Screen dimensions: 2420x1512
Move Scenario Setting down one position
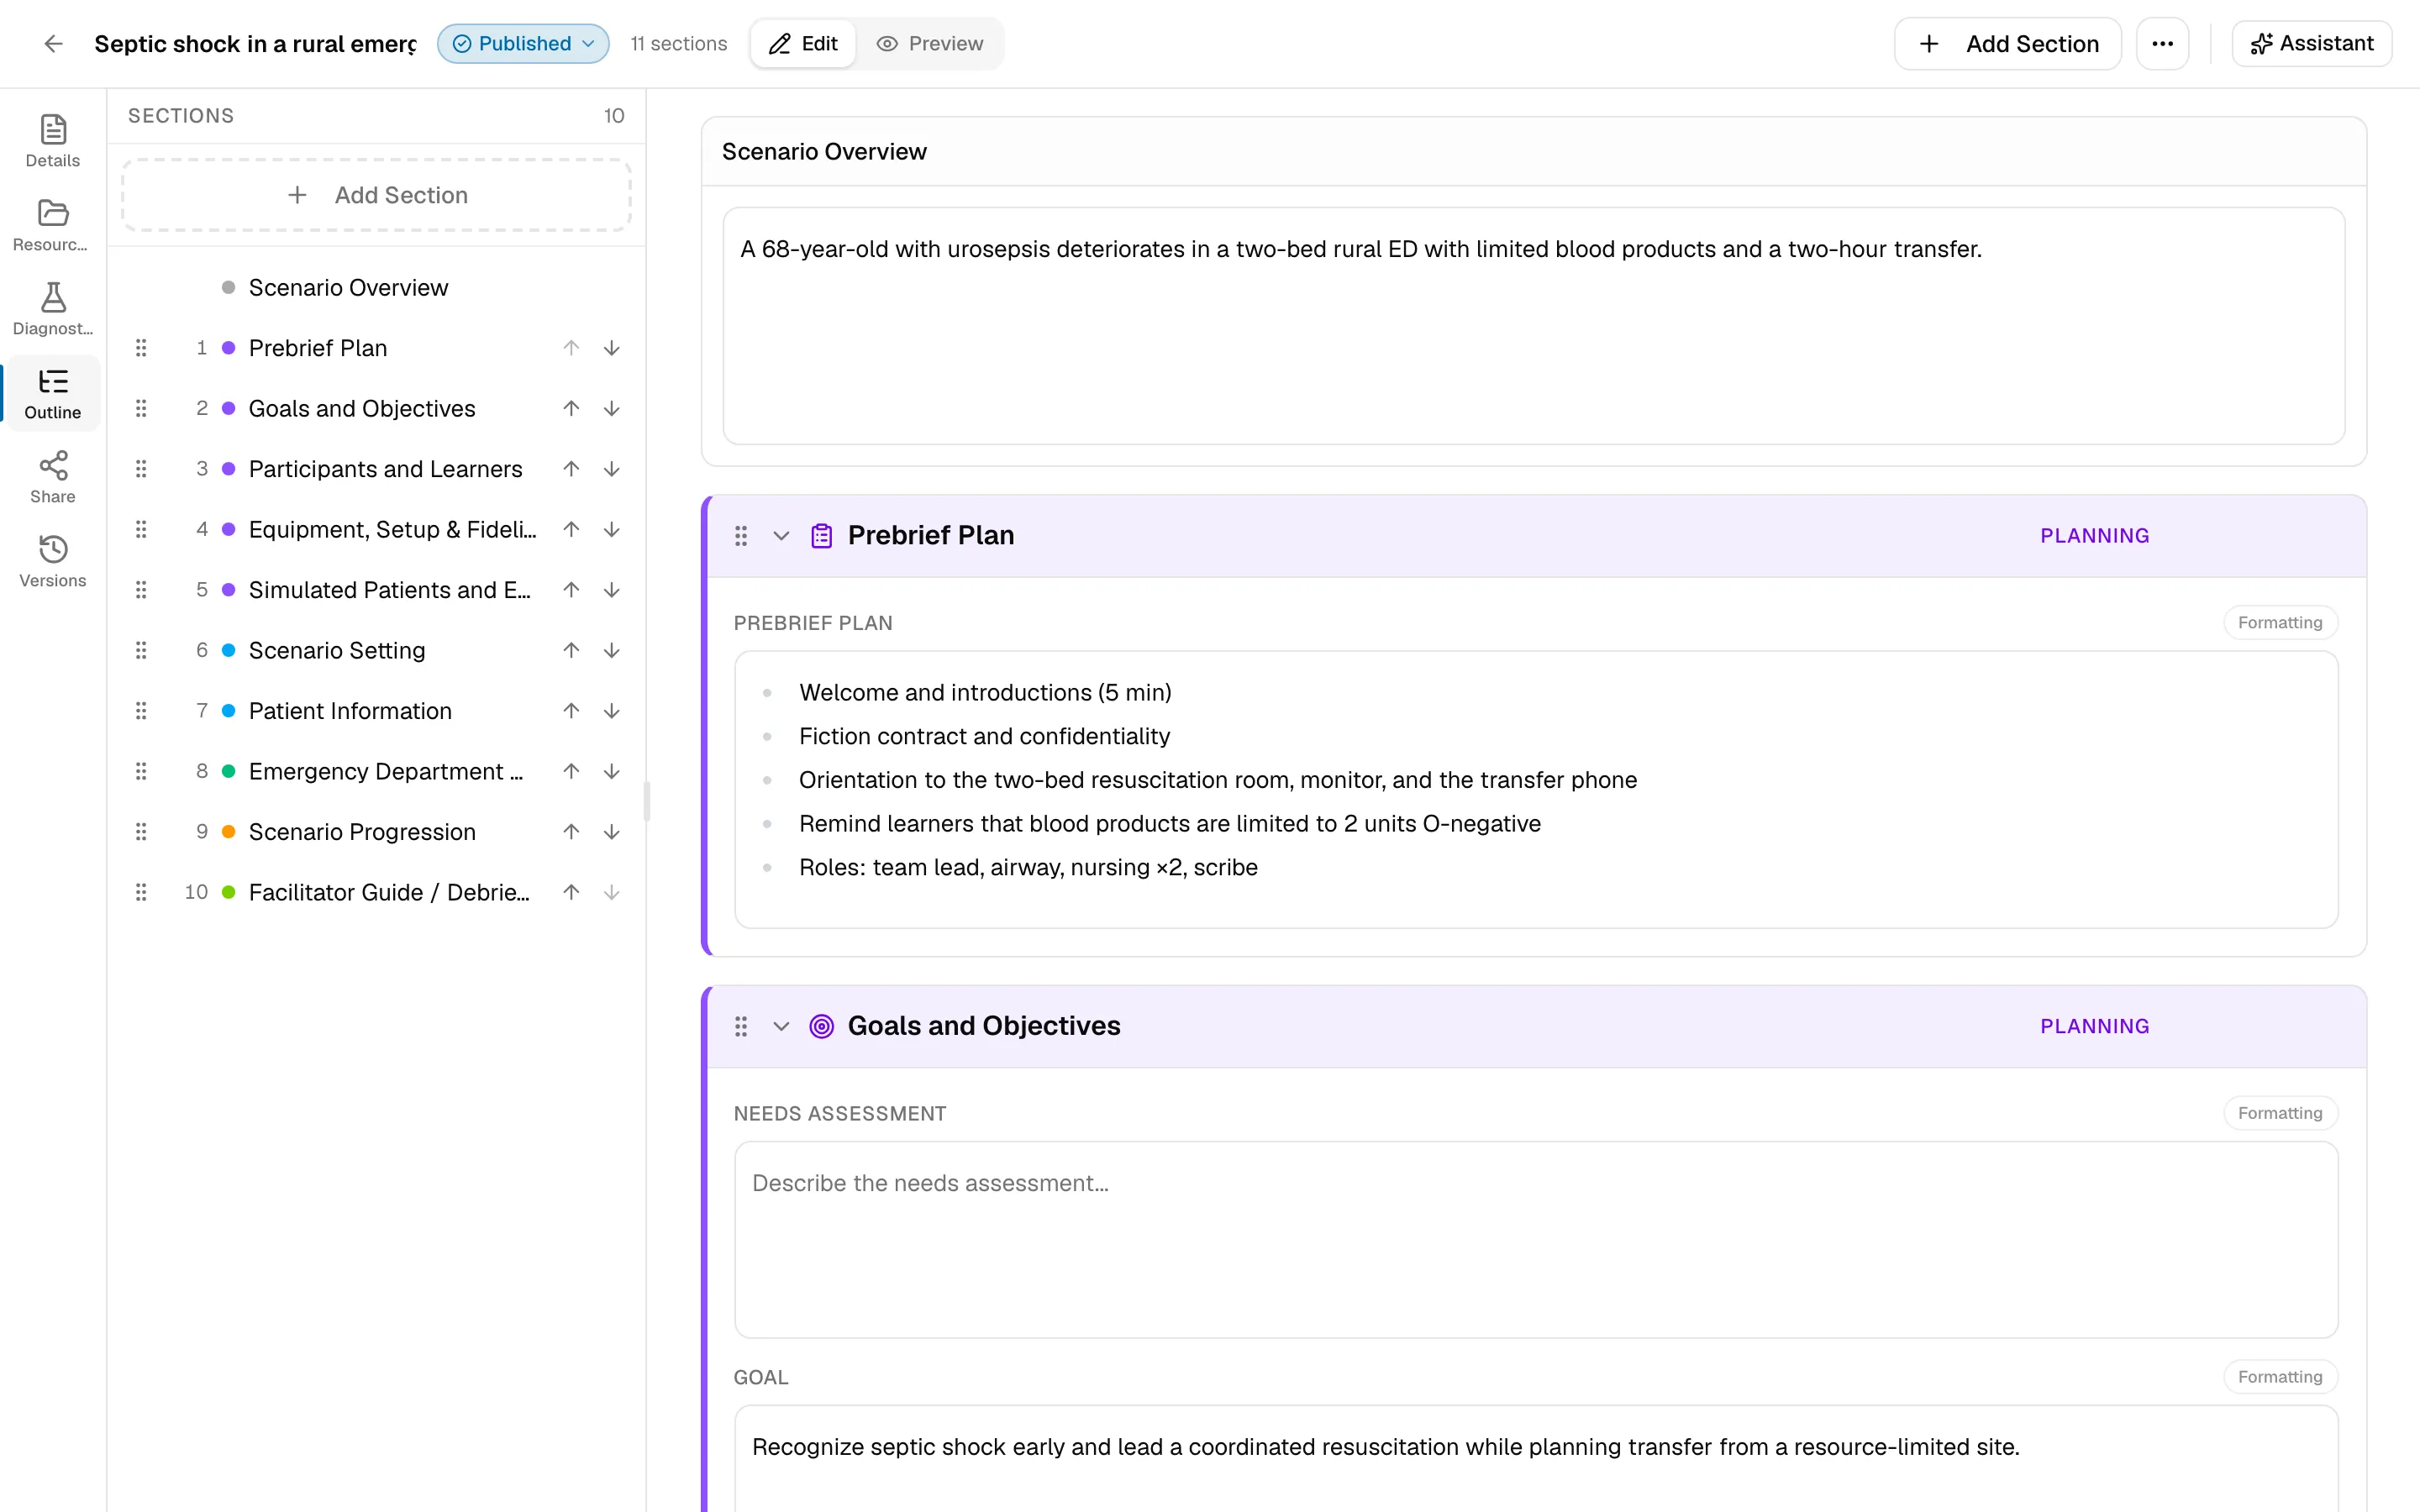tap(612, 650)
